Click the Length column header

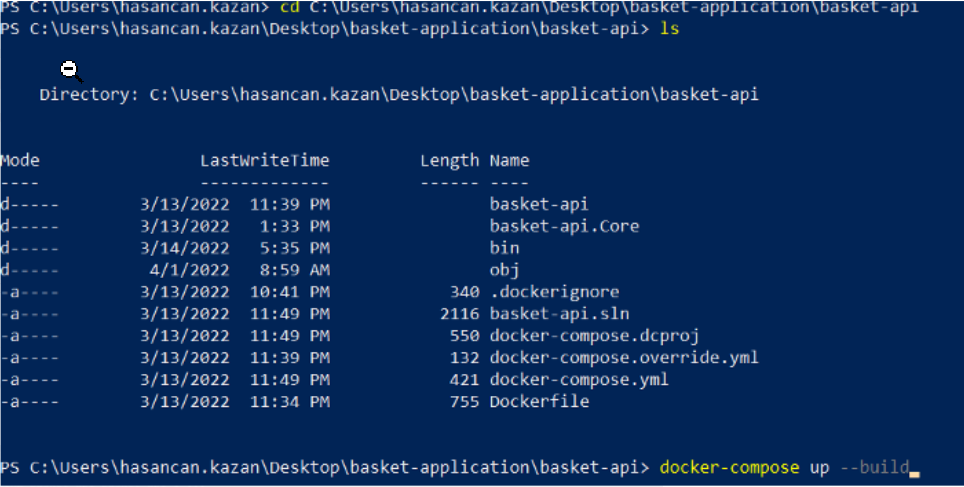[x=449, y=161]
